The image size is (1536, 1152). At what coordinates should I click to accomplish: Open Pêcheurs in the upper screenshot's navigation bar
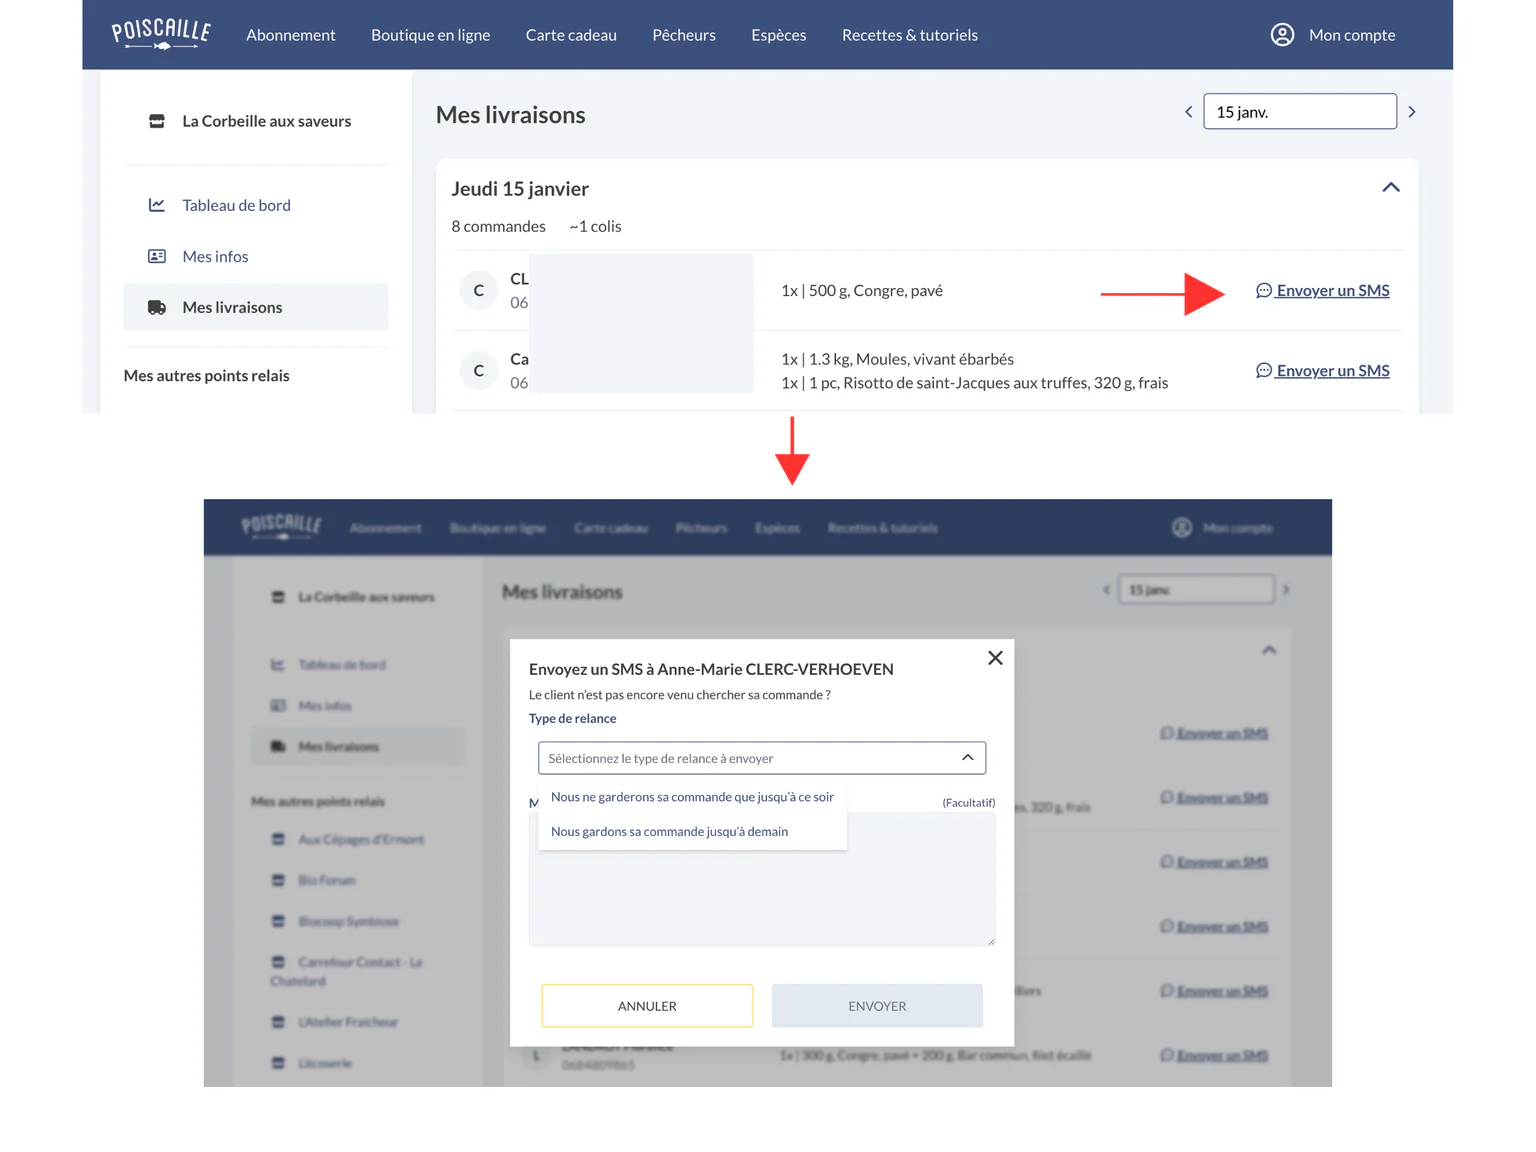tap(684, 35)
